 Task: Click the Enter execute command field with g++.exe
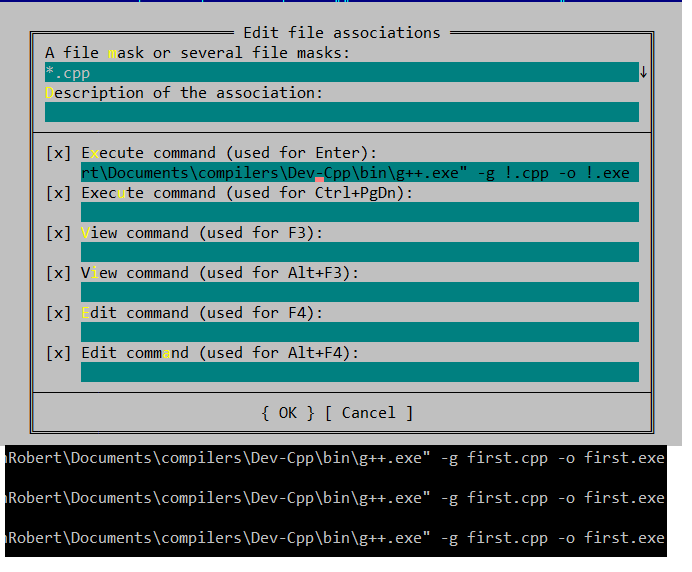pyautogui.click(x=359, y=173)
